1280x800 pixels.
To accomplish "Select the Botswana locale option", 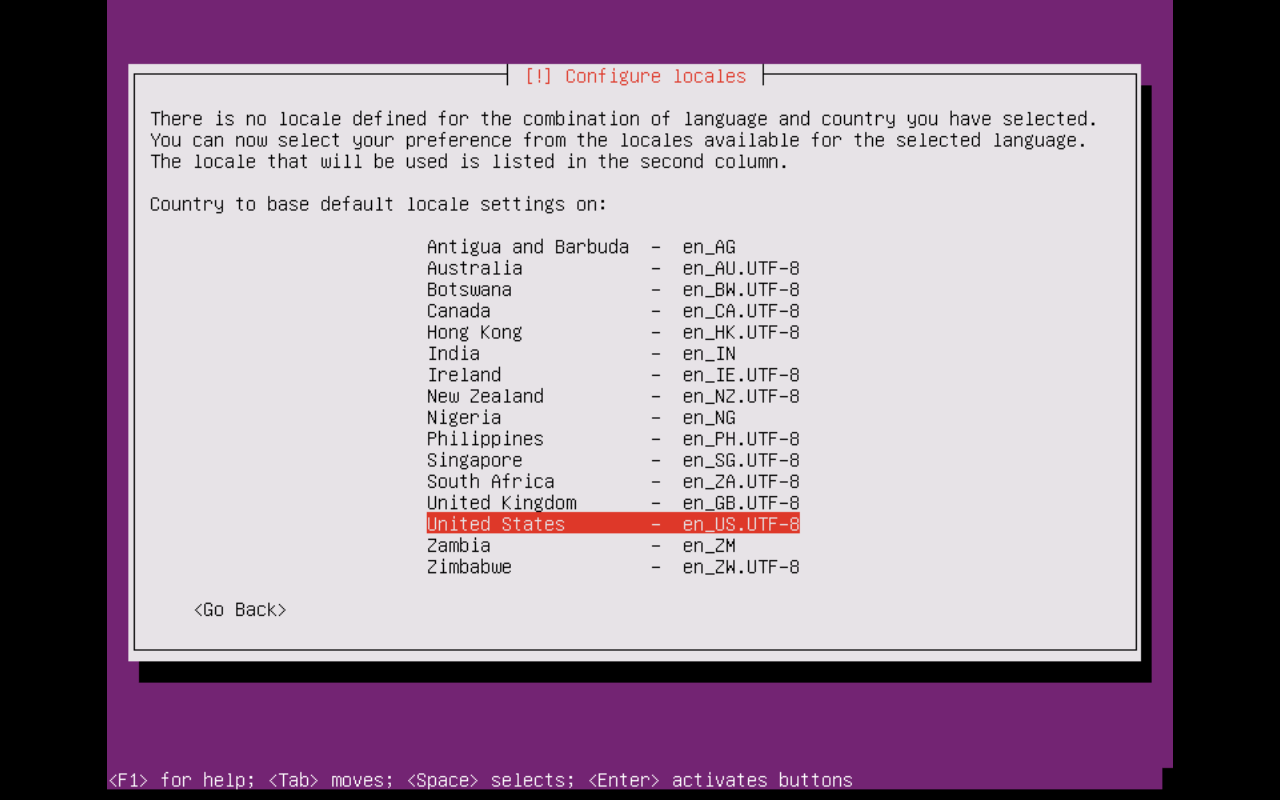I will (613, 290).
